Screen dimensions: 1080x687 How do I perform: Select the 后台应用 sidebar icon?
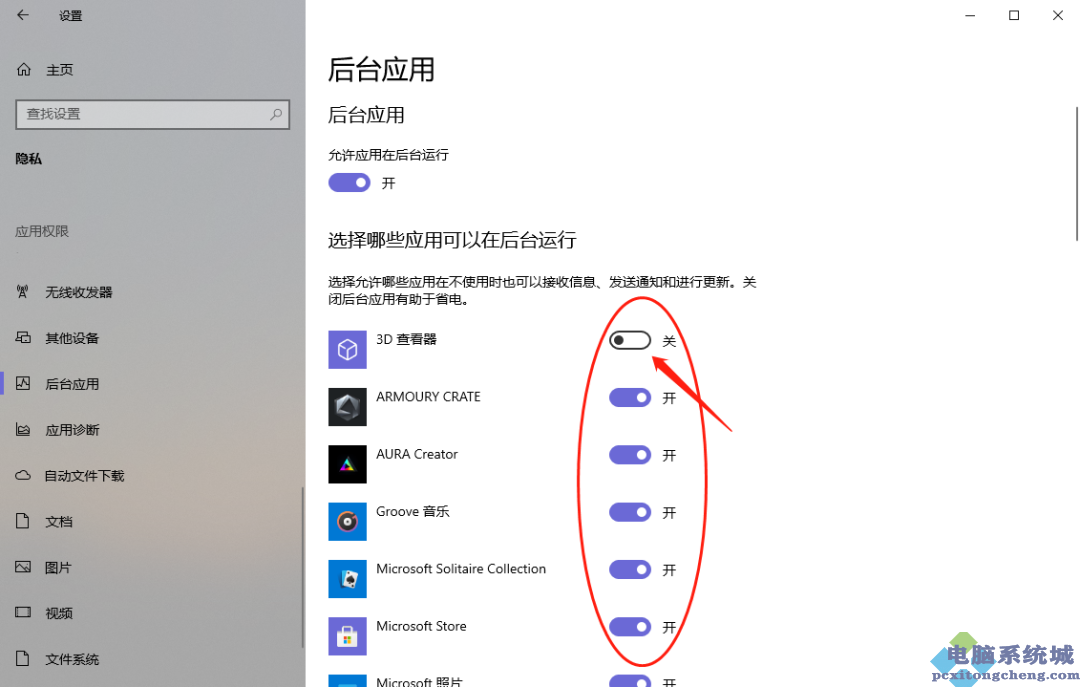23,384
